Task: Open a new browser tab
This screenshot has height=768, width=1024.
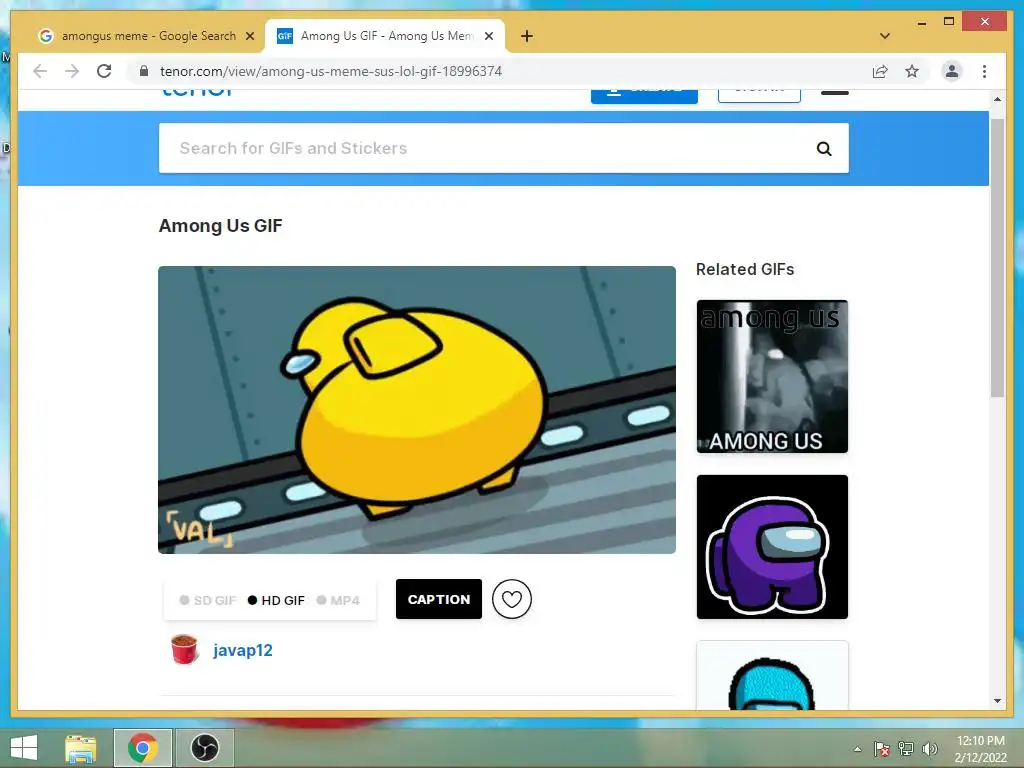Action: [x=527, y=36]
